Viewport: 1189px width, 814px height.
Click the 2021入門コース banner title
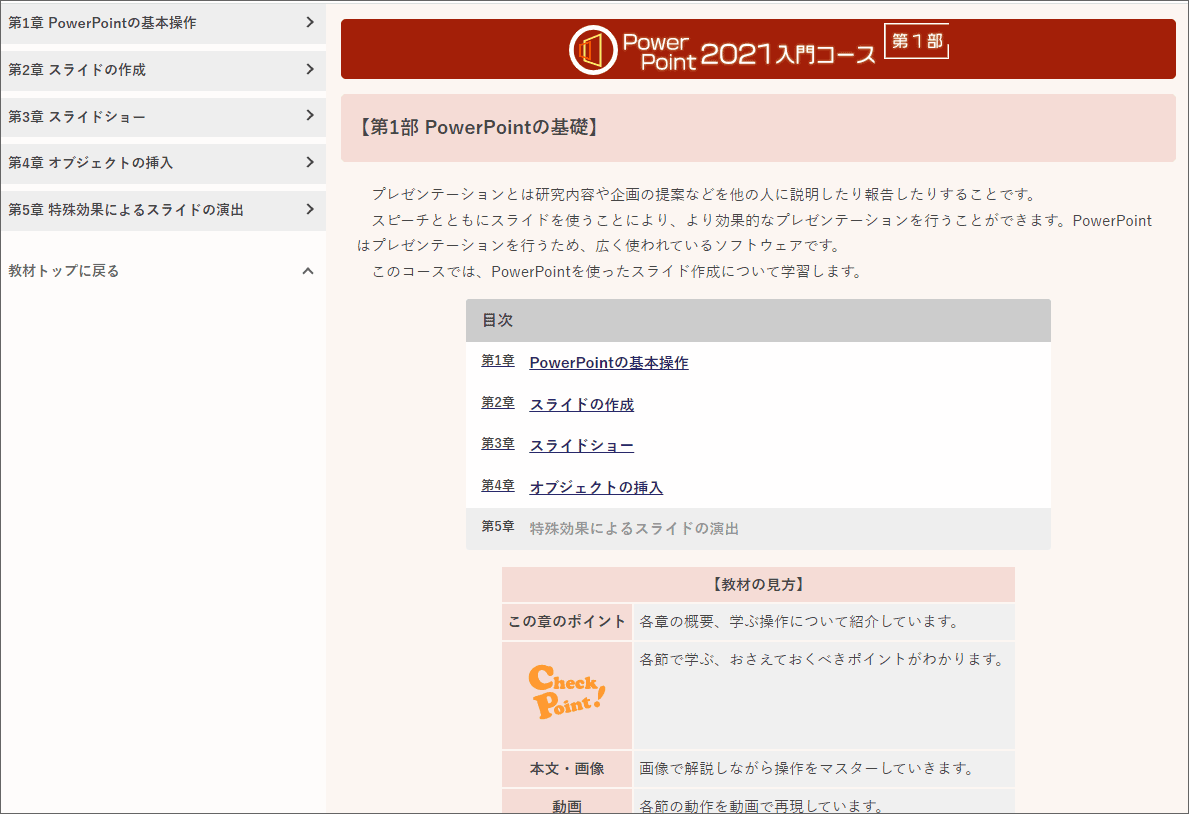click(x=788, y=54)
